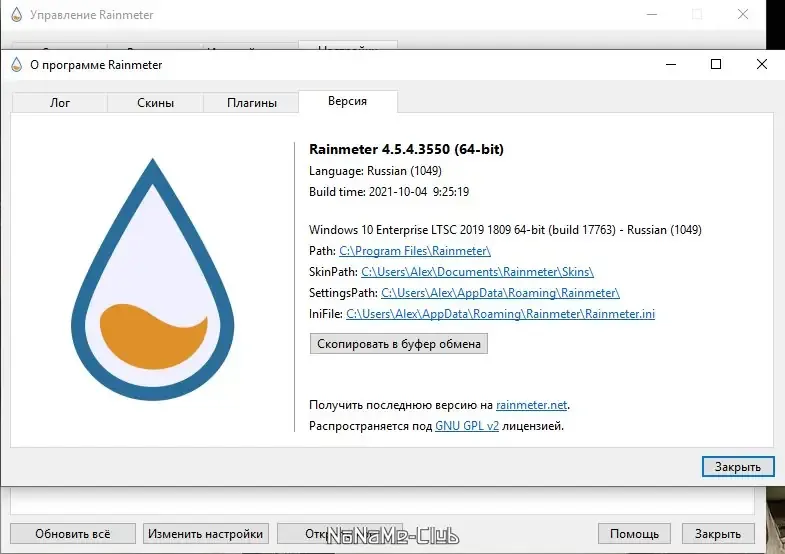Close the Управление Rainmeter window
The image size is (785, 554).
pos(743,14)
